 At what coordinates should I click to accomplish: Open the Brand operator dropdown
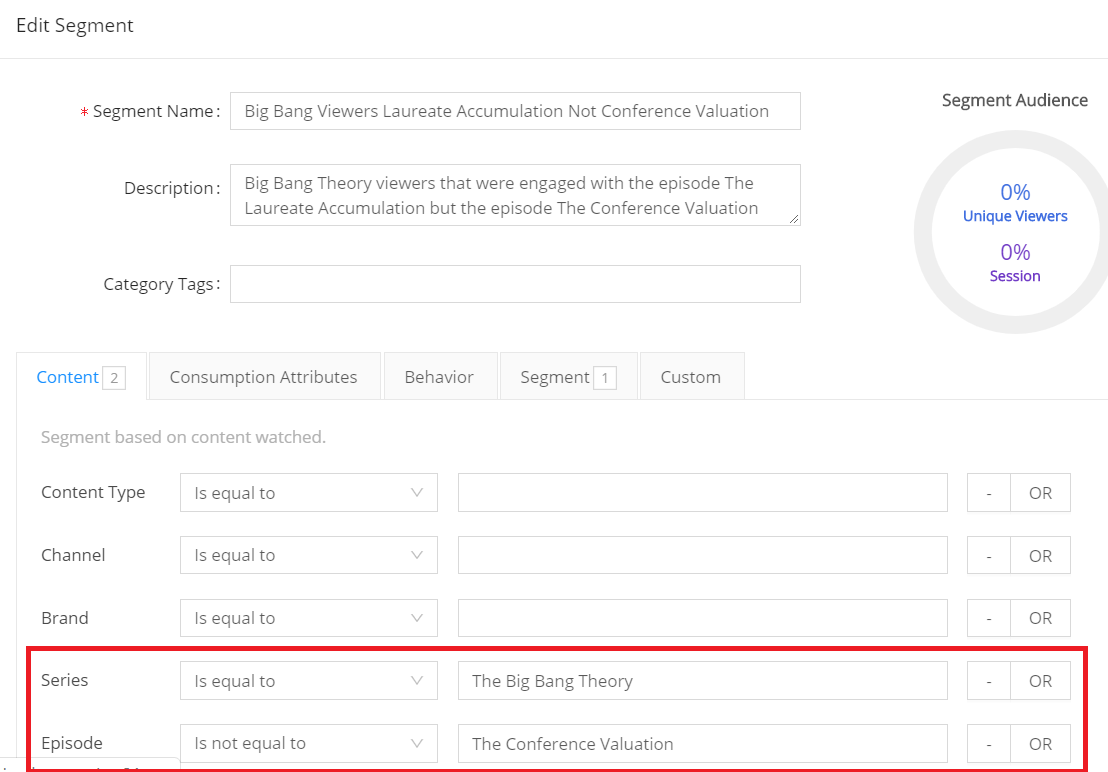tap(309, 618)
